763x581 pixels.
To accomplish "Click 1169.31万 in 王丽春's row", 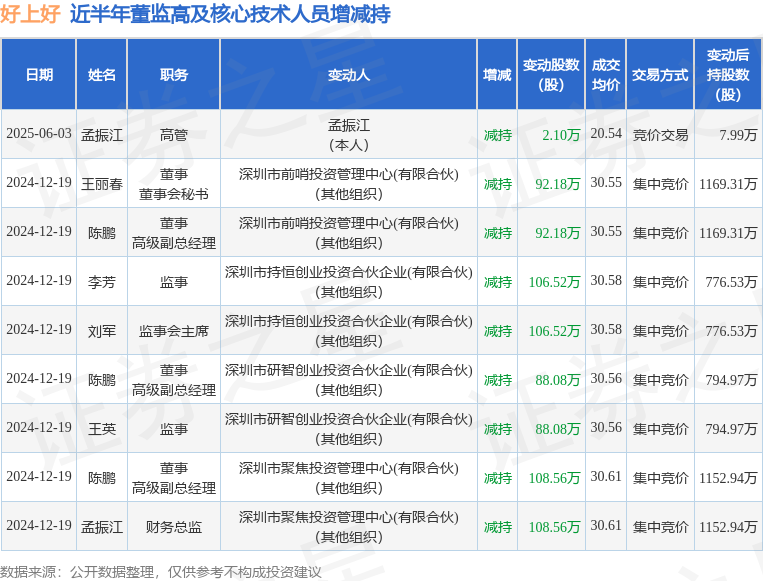I will point(728,183).
